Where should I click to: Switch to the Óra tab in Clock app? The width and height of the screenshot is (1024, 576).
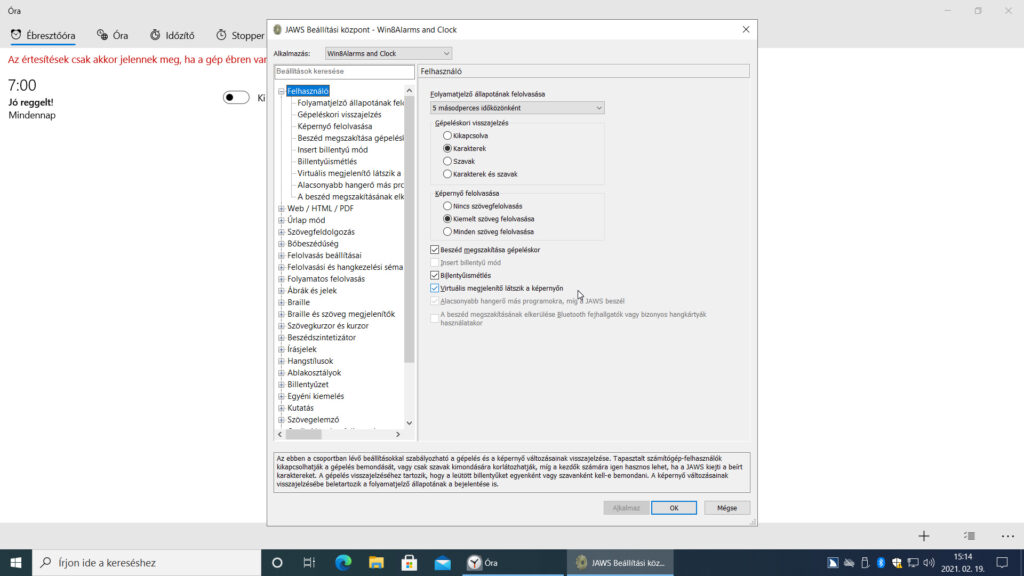[x=113, y=35]
